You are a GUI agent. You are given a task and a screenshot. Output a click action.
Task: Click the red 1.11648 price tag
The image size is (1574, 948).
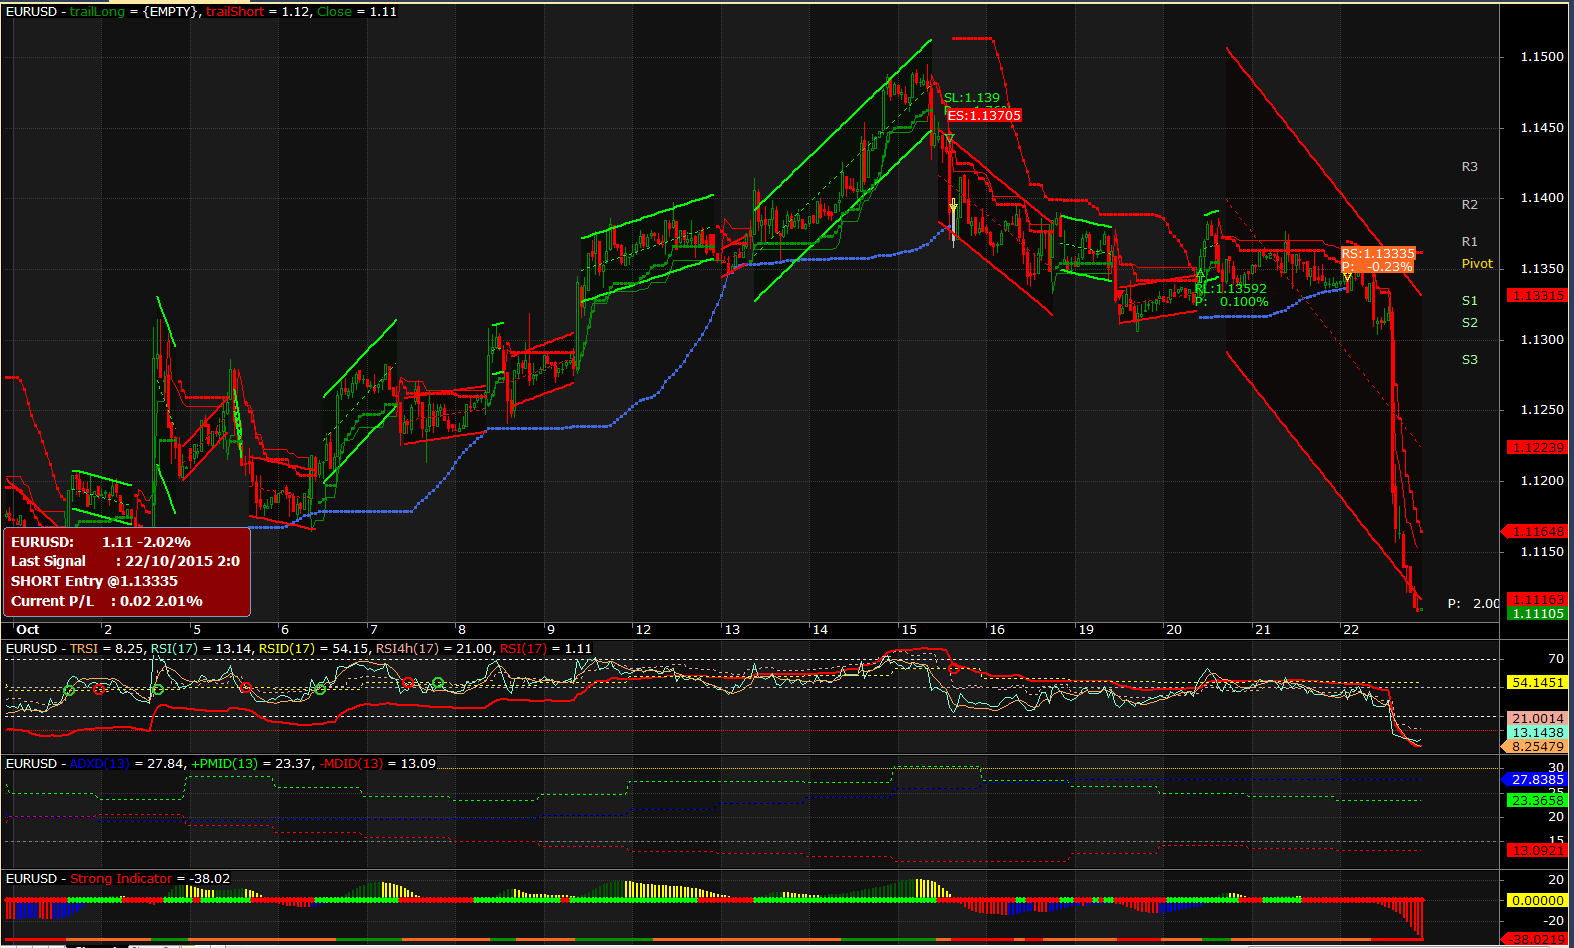point(1536,531)
